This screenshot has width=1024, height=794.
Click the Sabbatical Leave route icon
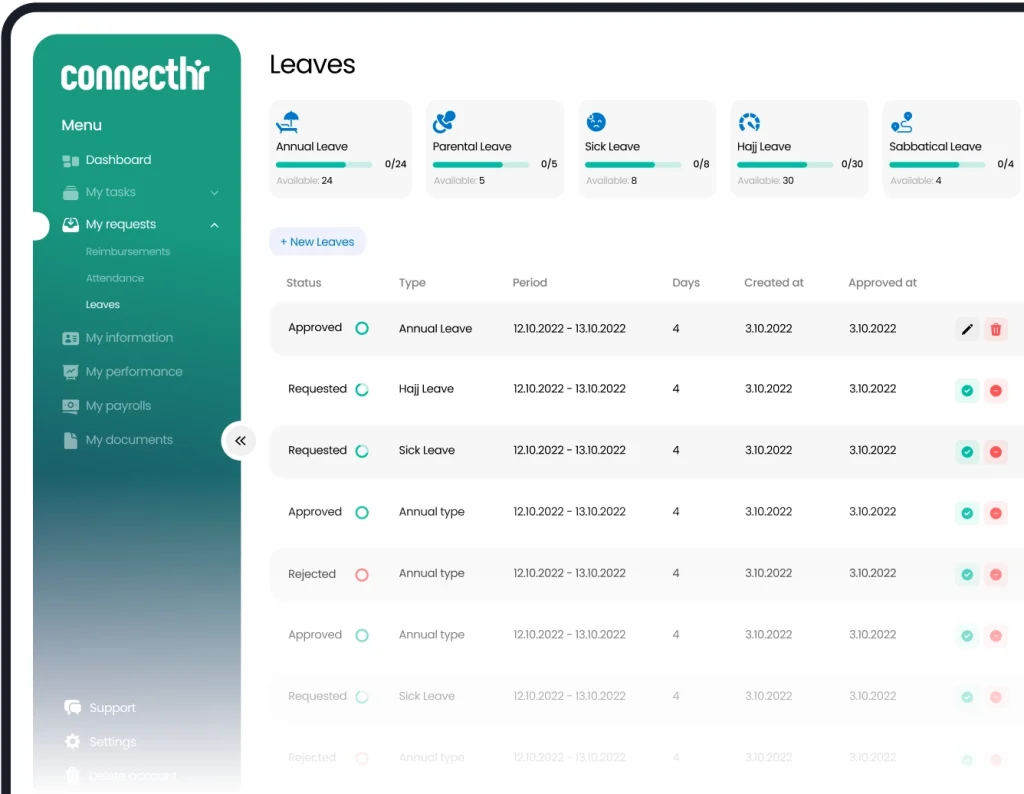point(902,121)
